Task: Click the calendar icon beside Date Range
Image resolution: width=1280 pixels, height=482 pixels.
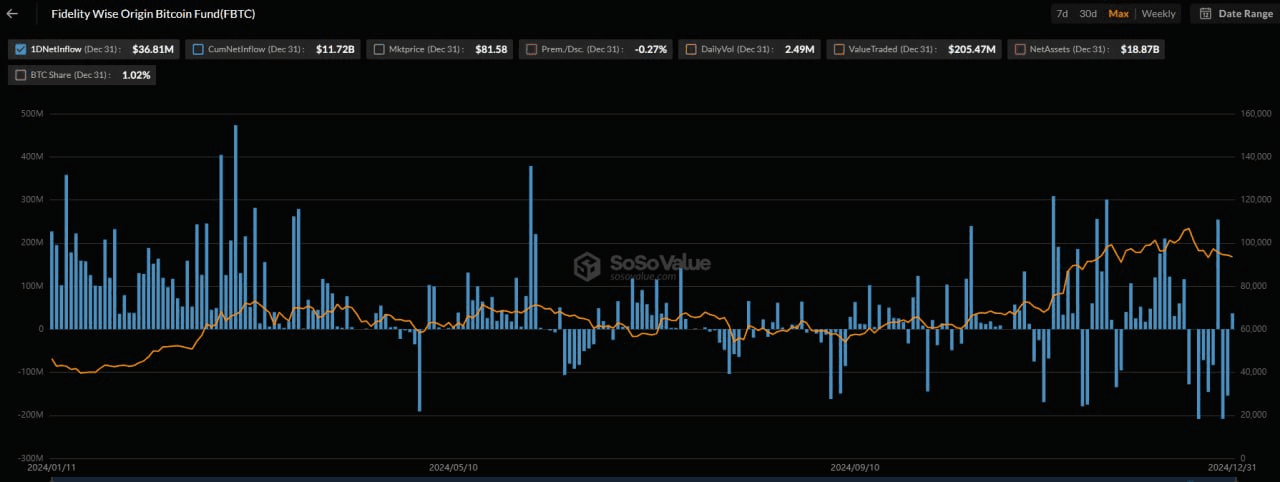Action: click(x=1205, y=14)
